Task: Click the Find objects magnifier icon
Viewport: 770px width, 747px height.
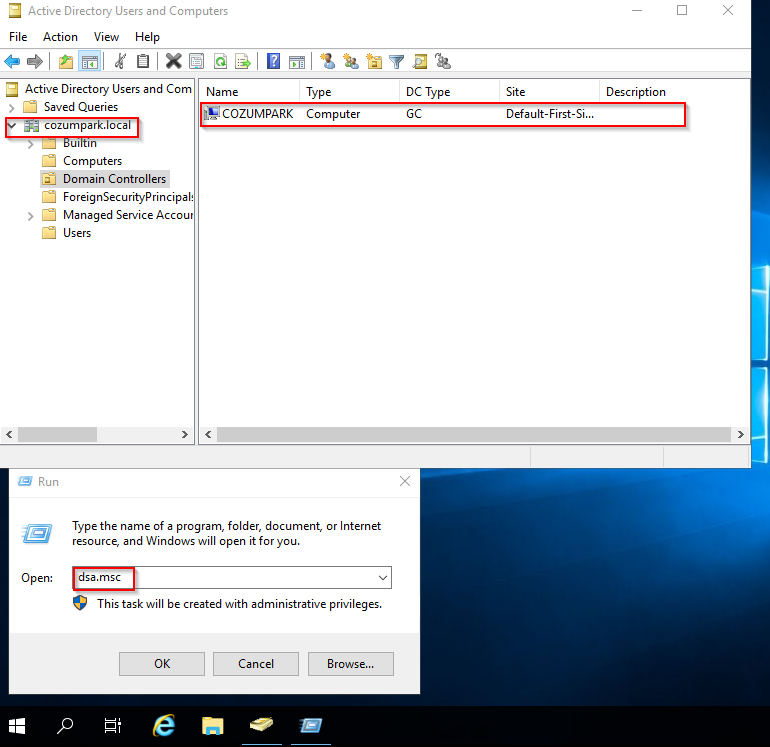Action: pyautogui.click(x=420, y=61)
